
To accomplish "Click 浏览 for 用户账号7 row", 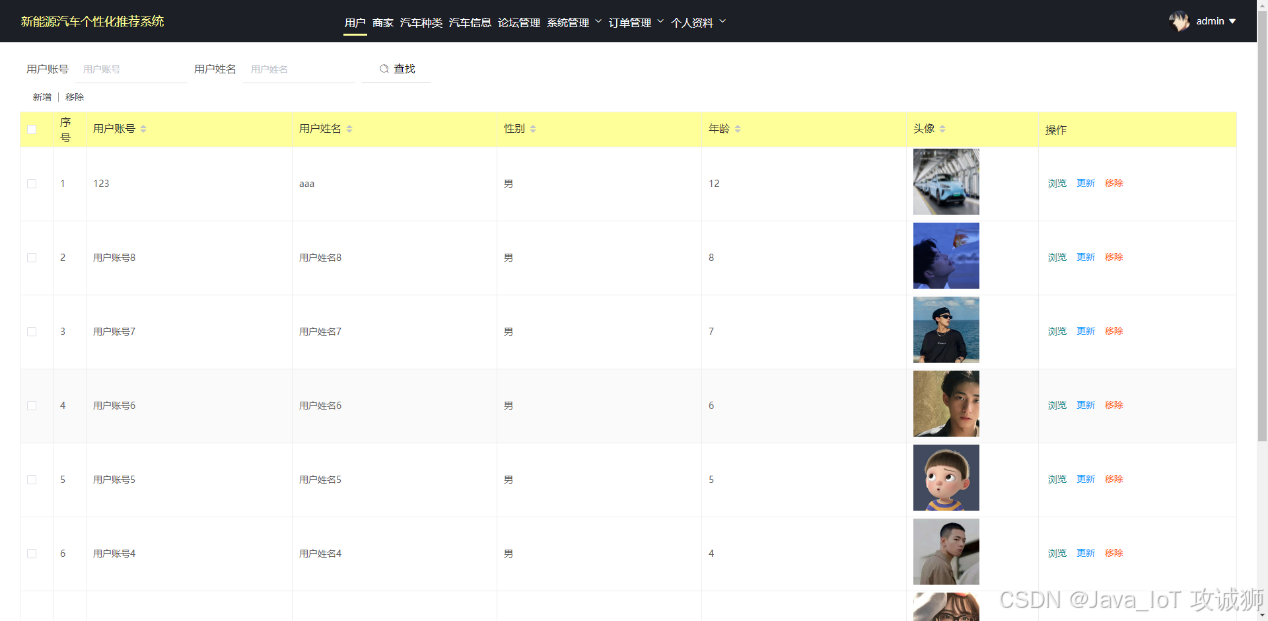I will click(1057, 331).
